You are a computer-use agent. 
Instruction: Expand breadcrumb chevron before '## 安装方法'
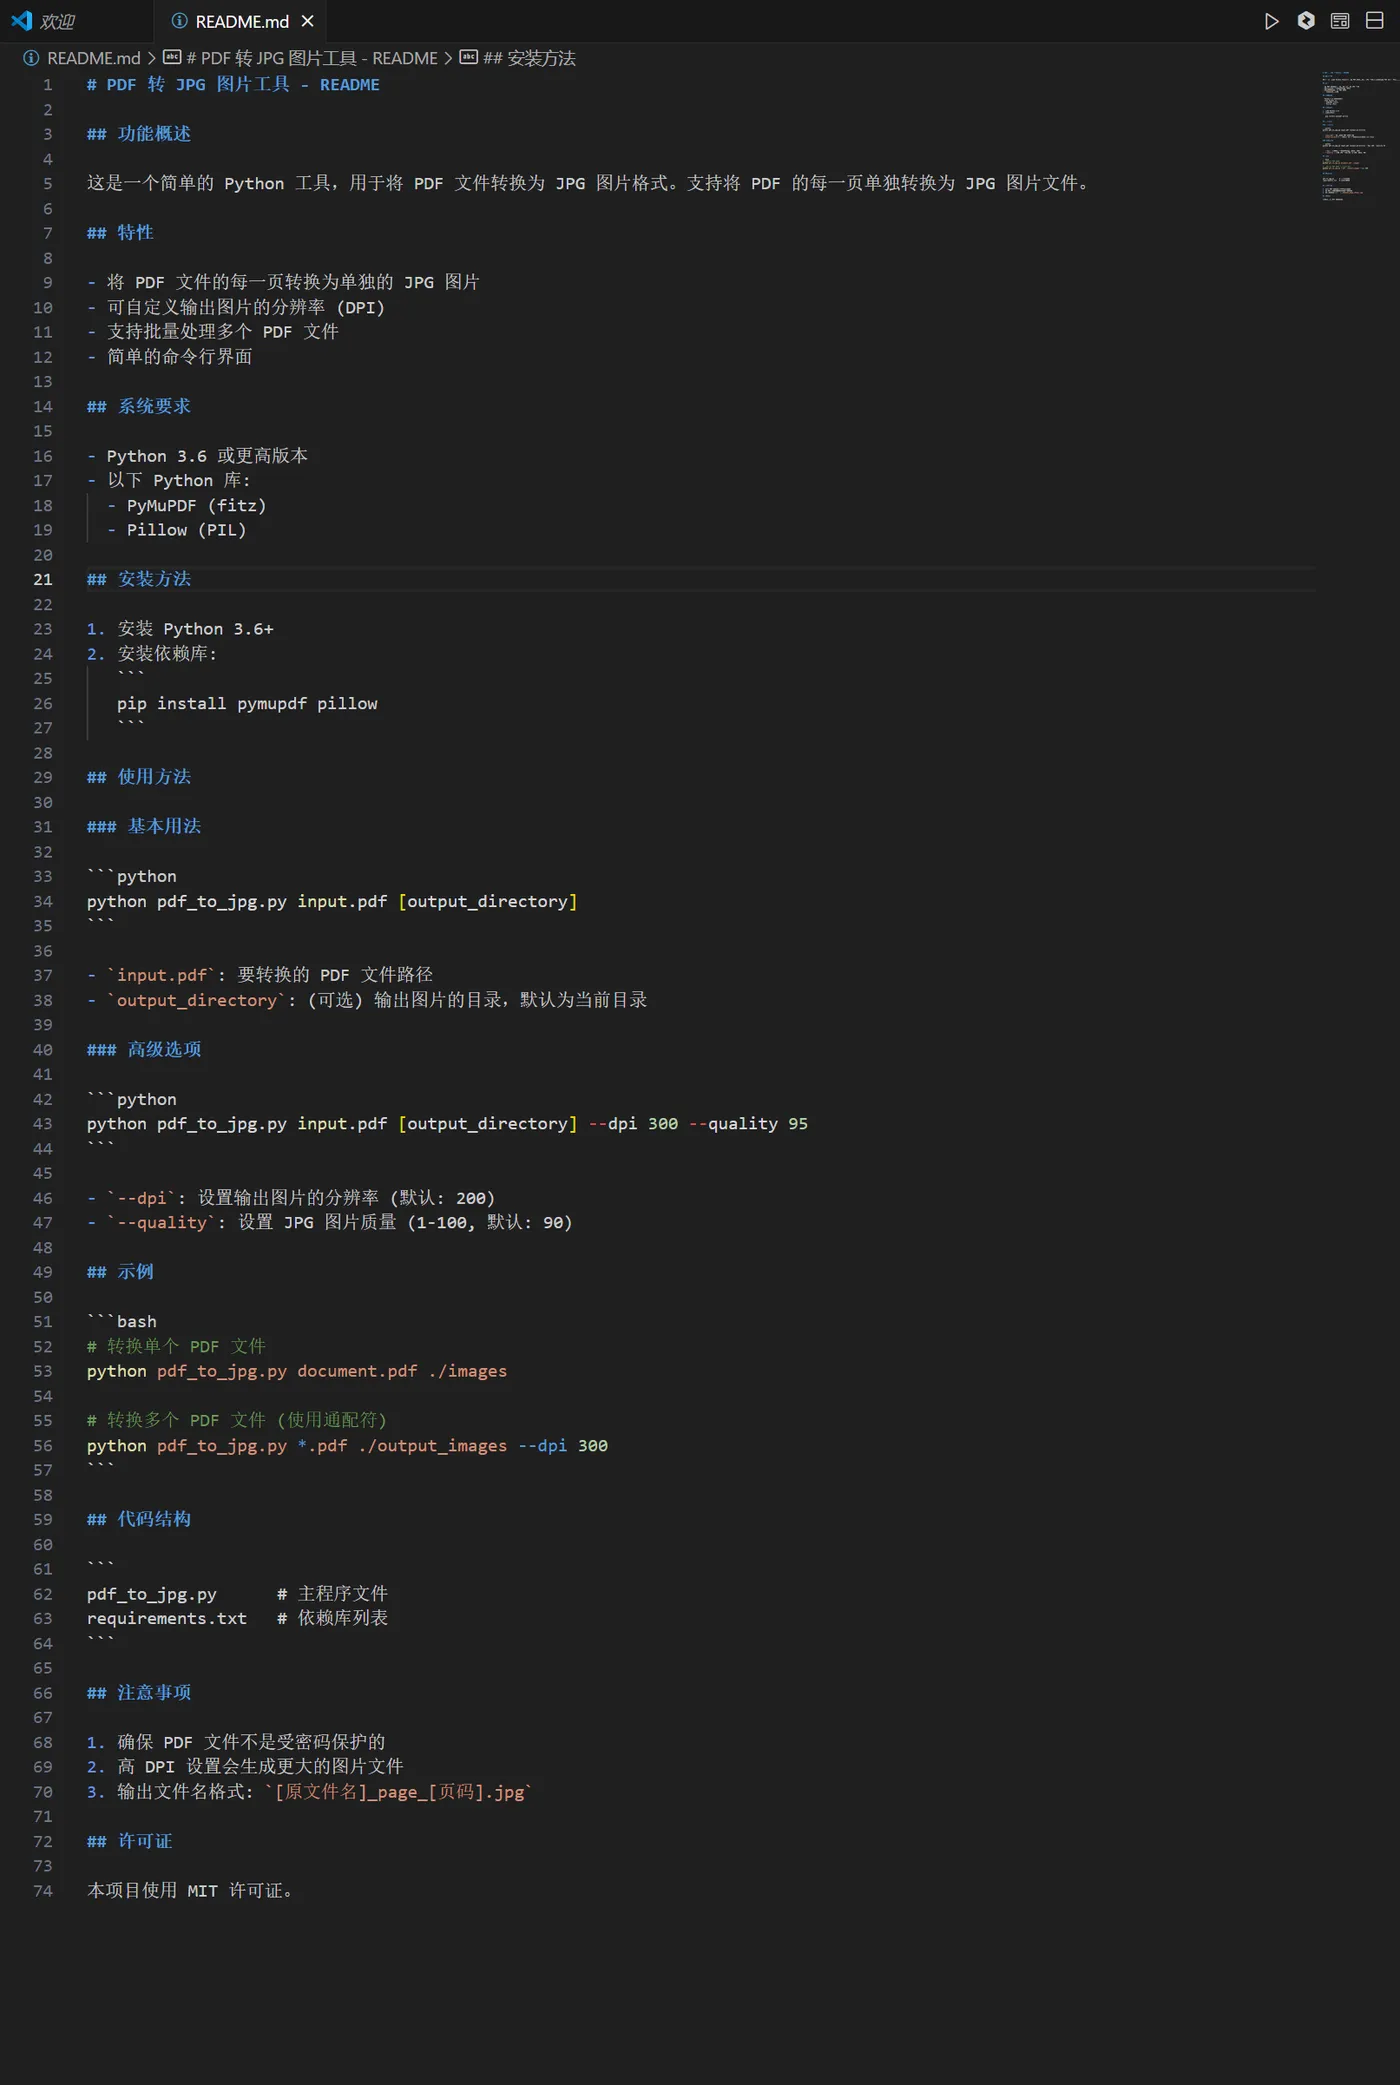(448, 58)
